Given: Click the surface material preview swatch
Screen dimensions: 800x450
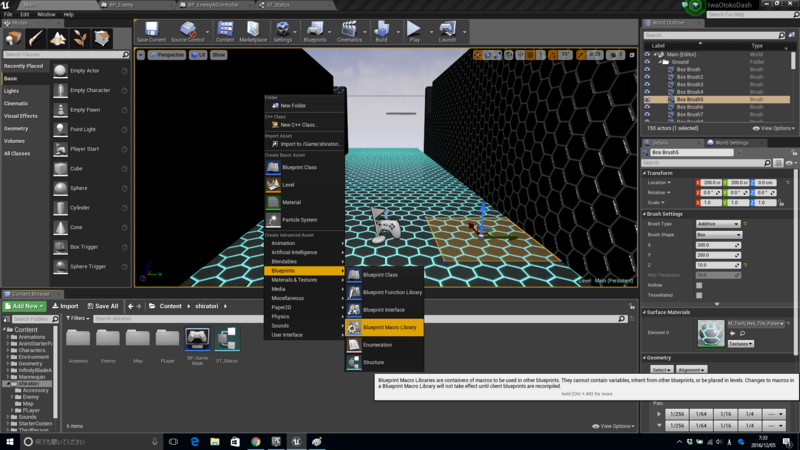Looking at the screenshot, I should [711, 334].
